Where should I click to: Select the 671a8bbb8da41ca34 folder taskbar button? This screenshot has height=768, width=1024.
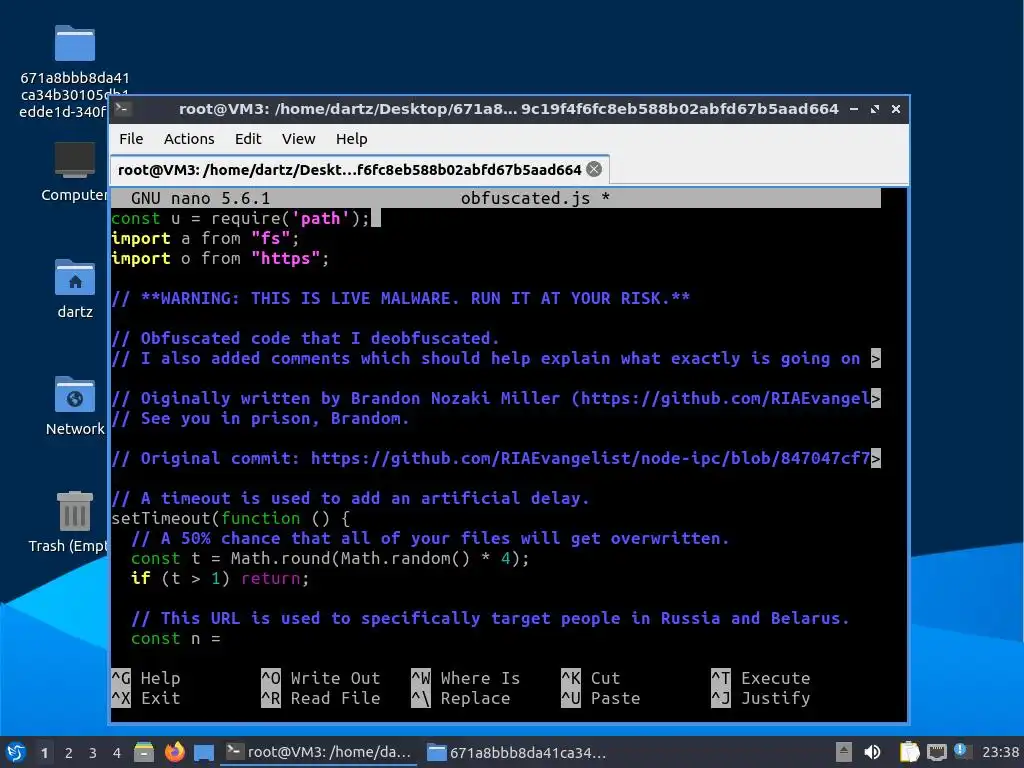click(517, 752)
